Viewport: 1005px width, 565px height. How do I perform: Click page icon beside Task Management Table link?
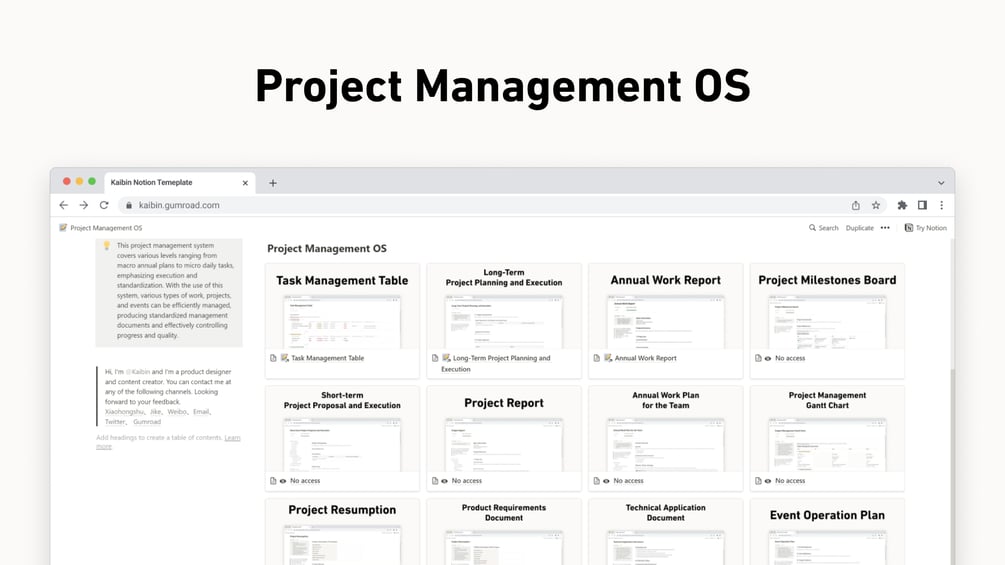click(273, 358)
